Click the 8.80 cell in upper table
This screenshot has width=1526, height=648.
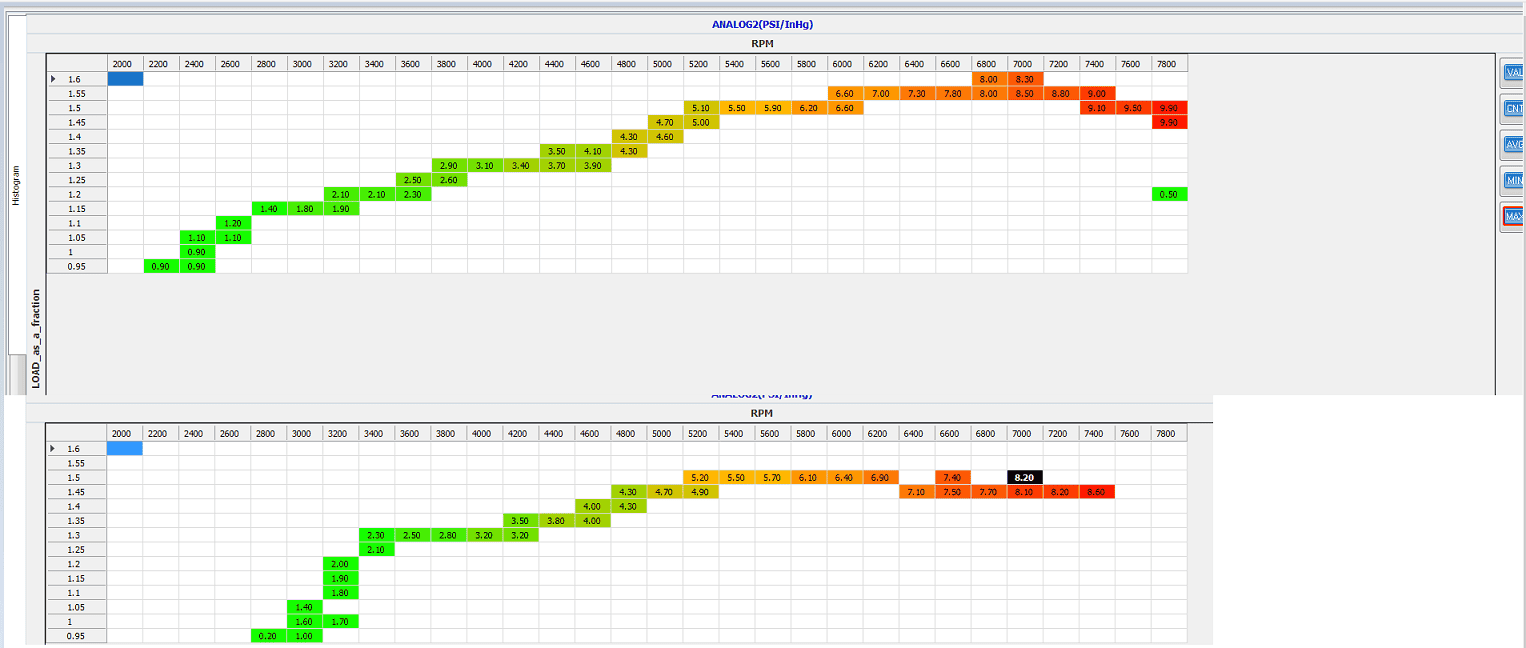click(1062, 93)
